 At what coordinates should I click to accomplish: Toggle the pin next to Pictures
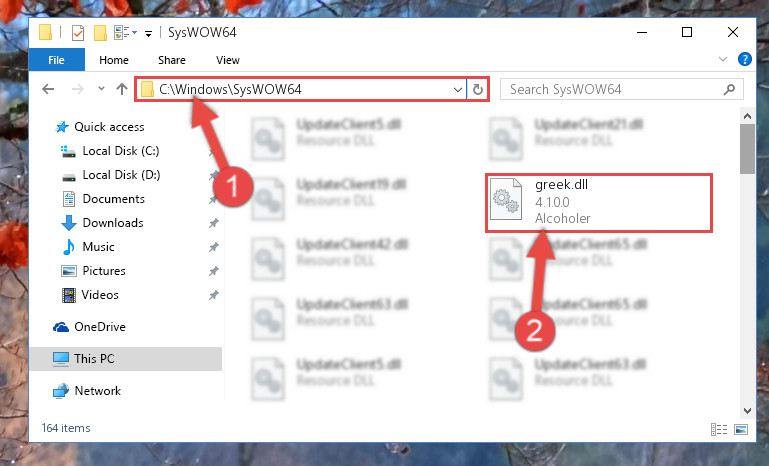click(213, 271)
